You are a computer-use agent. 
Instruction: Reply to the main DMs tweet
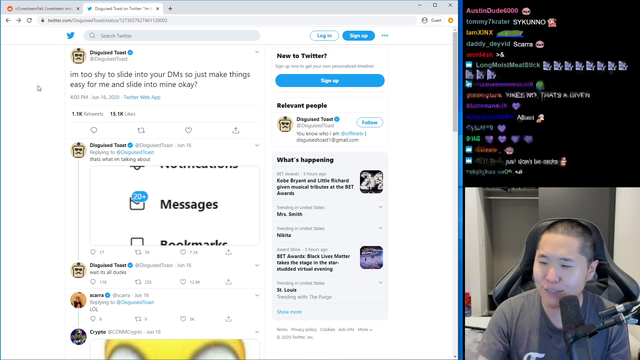(x=94, y=130)
